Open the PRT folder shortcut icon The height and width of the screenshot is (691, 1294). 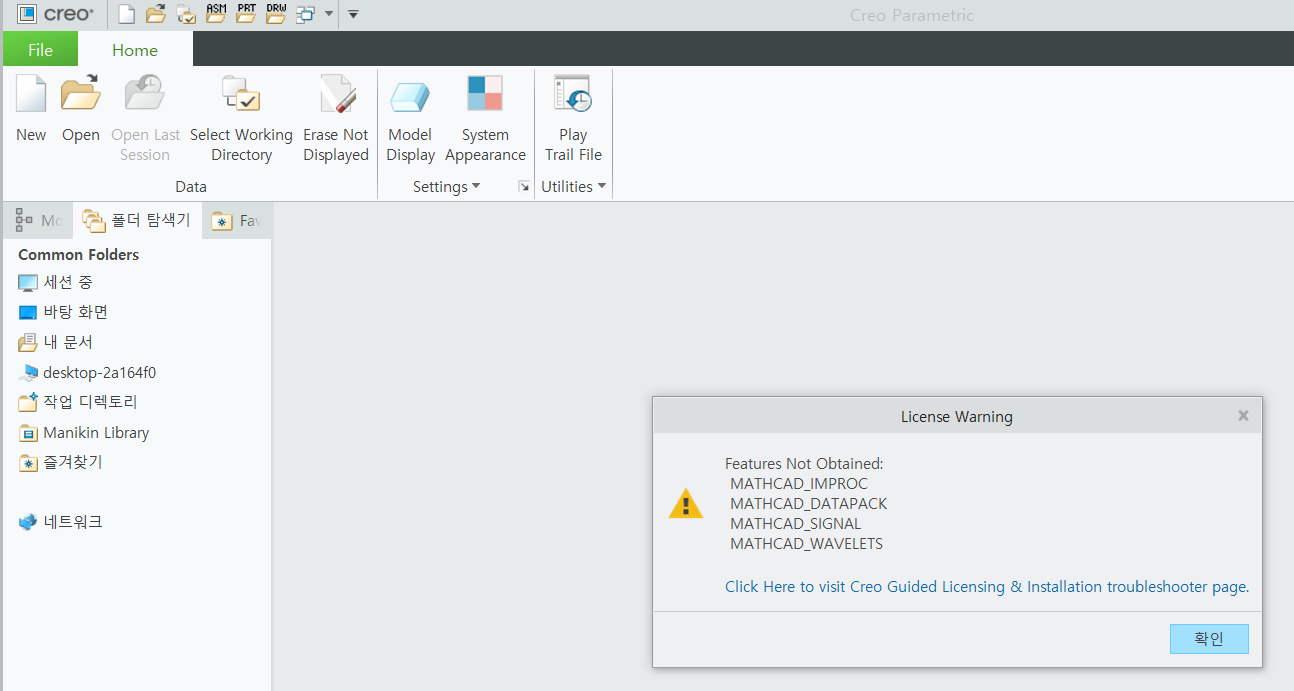click(x=246, y=14)
